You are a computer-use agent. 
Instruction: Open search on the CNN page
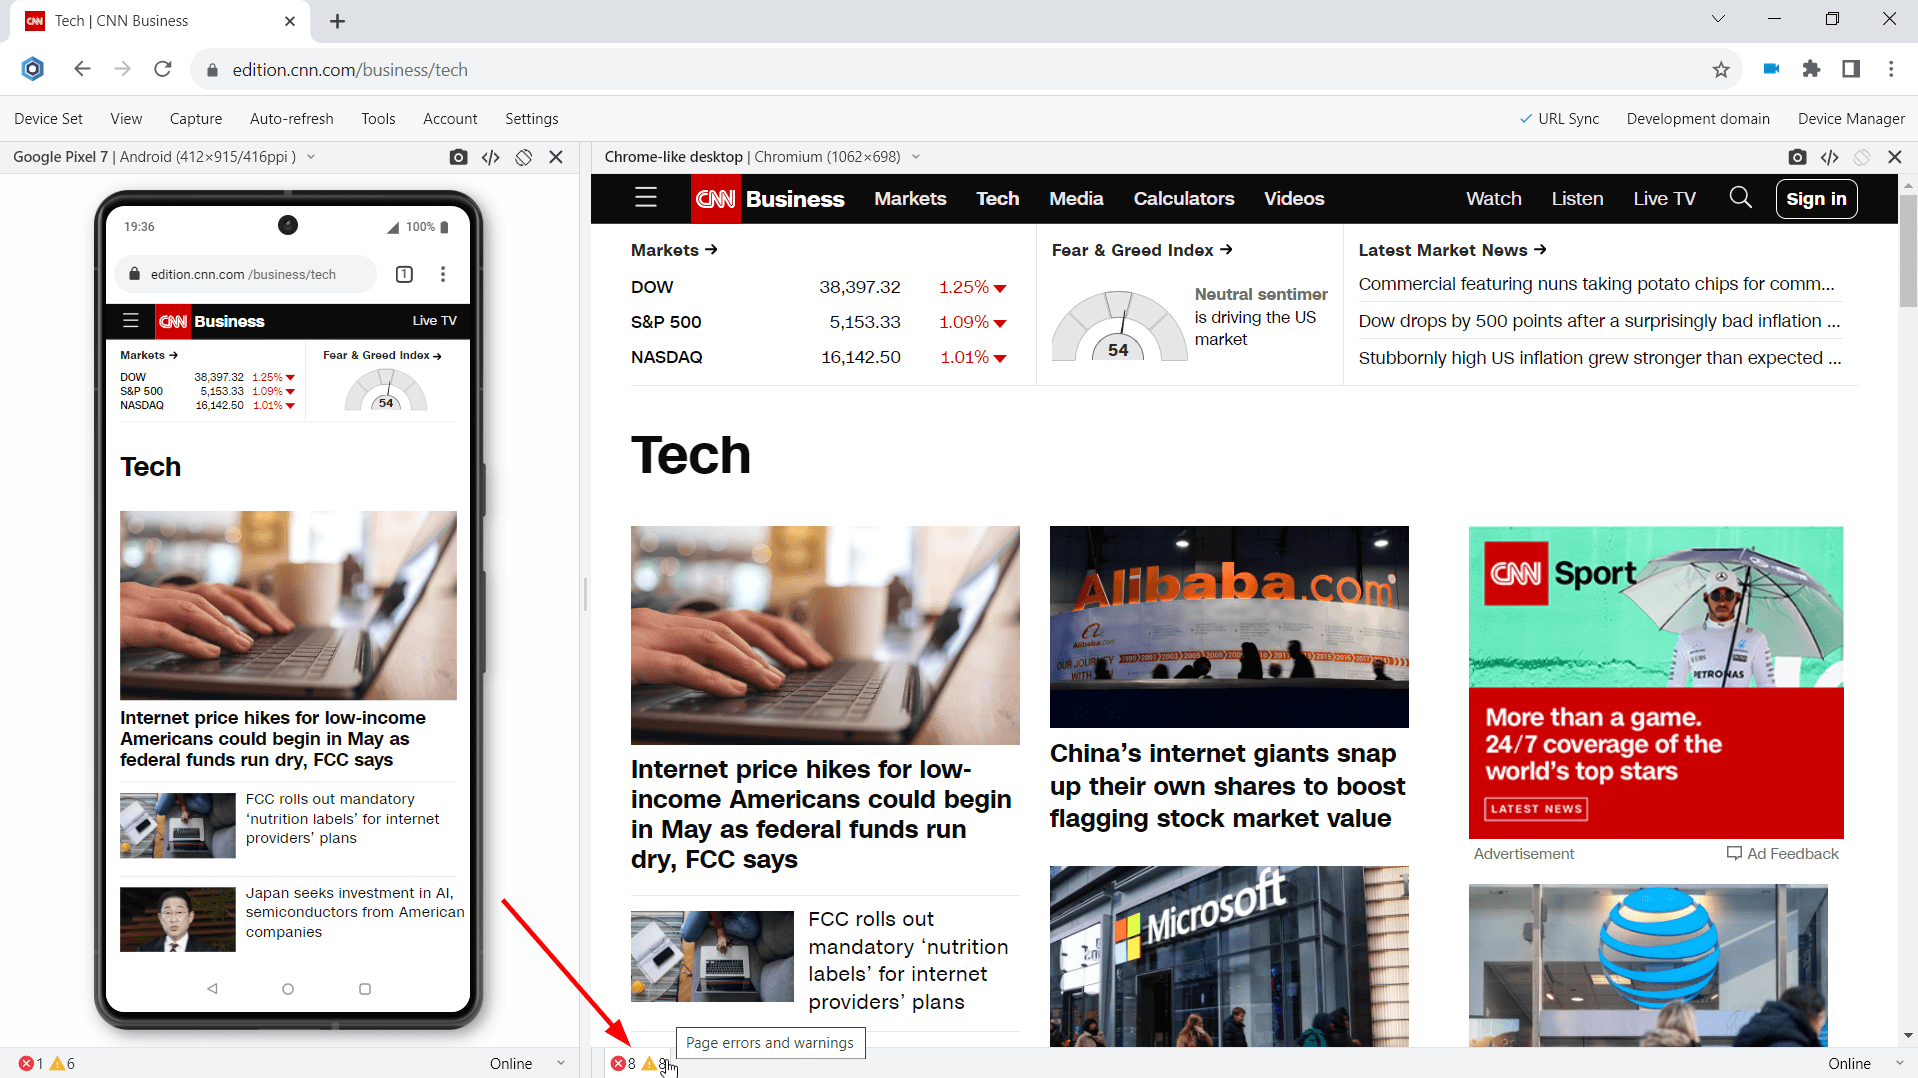(x=1740, y=198)
